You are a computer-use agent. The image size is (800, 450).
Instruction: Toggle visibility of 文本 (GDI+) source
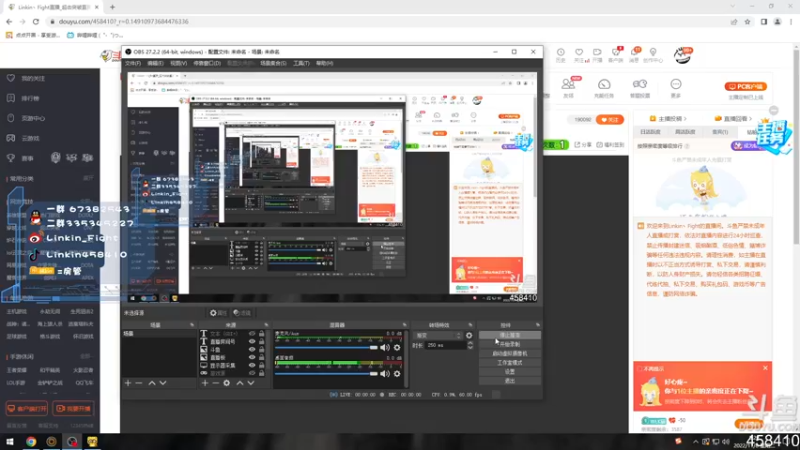[x=252, y=334]
